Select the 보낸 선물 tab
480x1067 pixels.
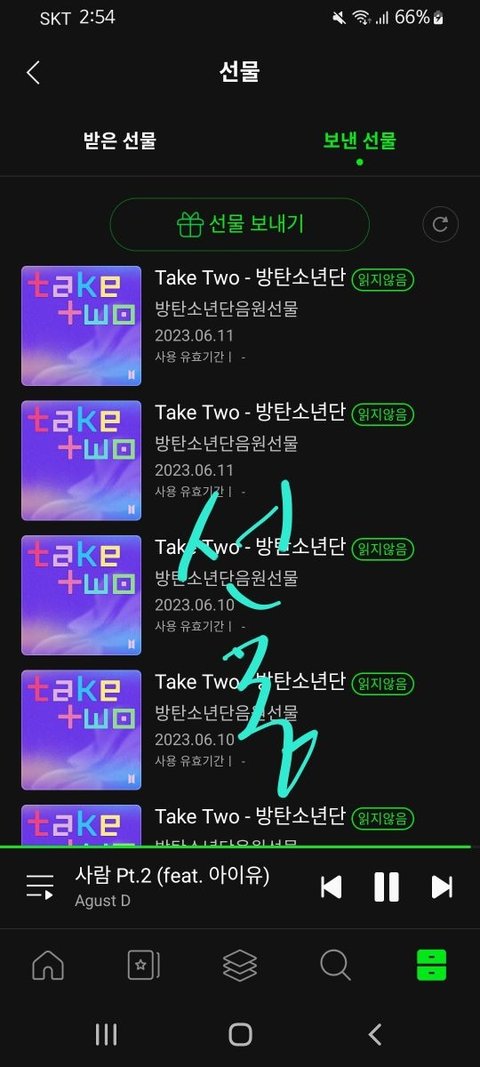(359, 141)
